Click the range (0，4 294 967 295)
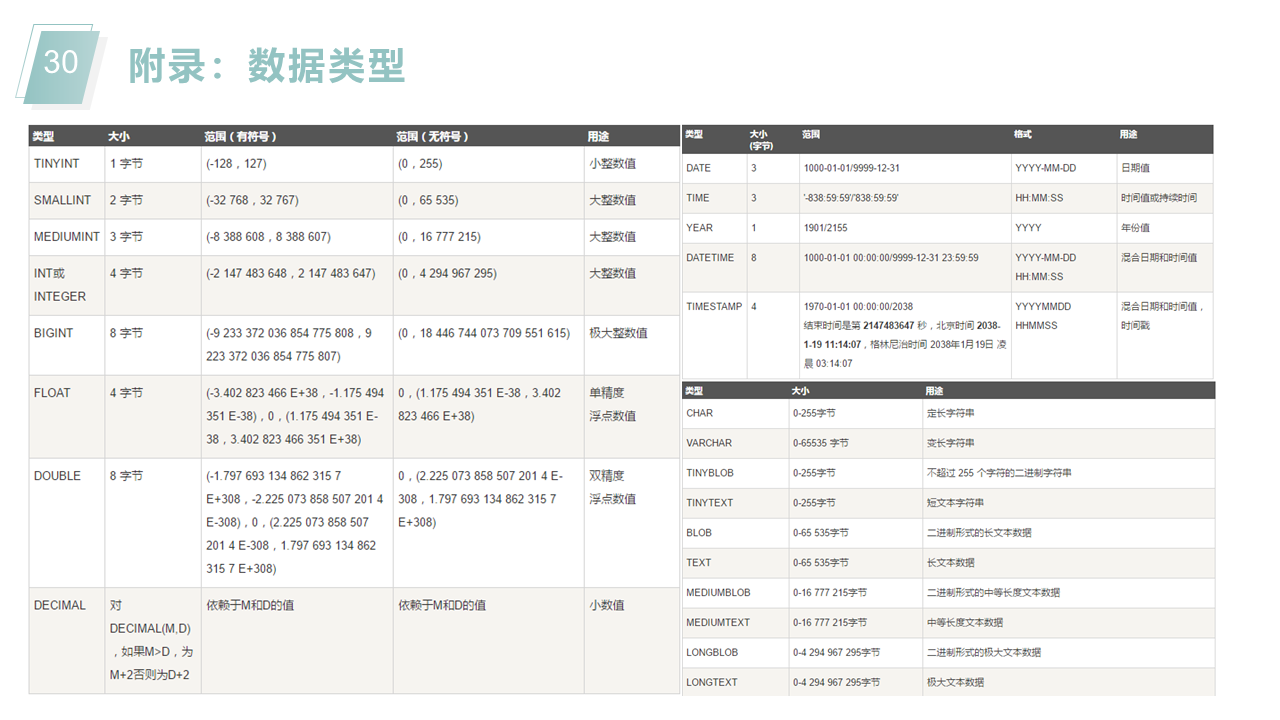The height and width of the screenshot is (720, 1280). 447,273
